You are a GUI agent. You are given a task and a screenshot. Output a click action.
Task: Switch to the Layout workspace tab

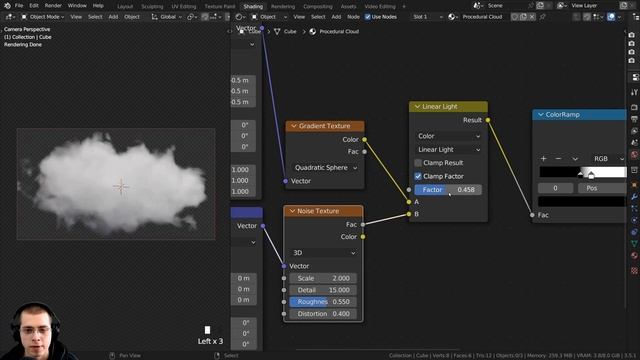(x=125, y=7)
